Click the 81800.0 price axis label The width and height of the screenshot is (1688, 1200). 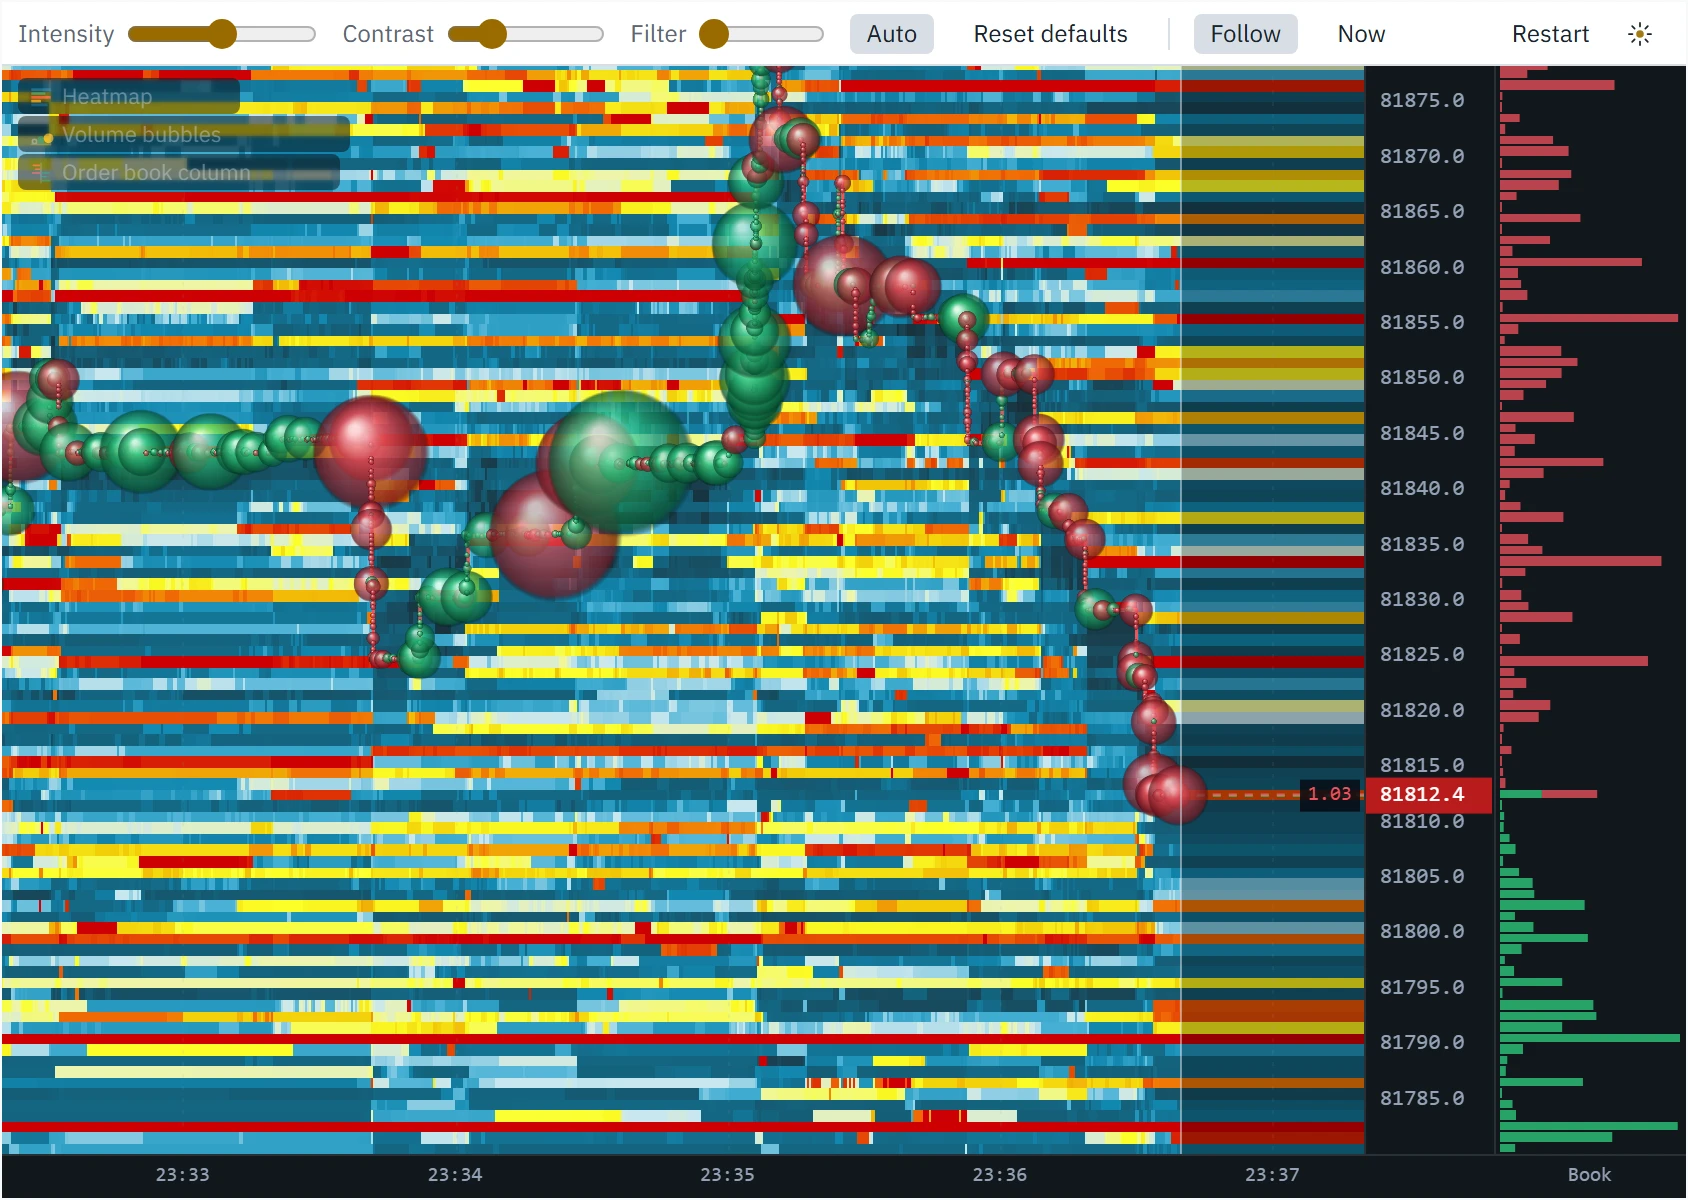point(1422,931)
